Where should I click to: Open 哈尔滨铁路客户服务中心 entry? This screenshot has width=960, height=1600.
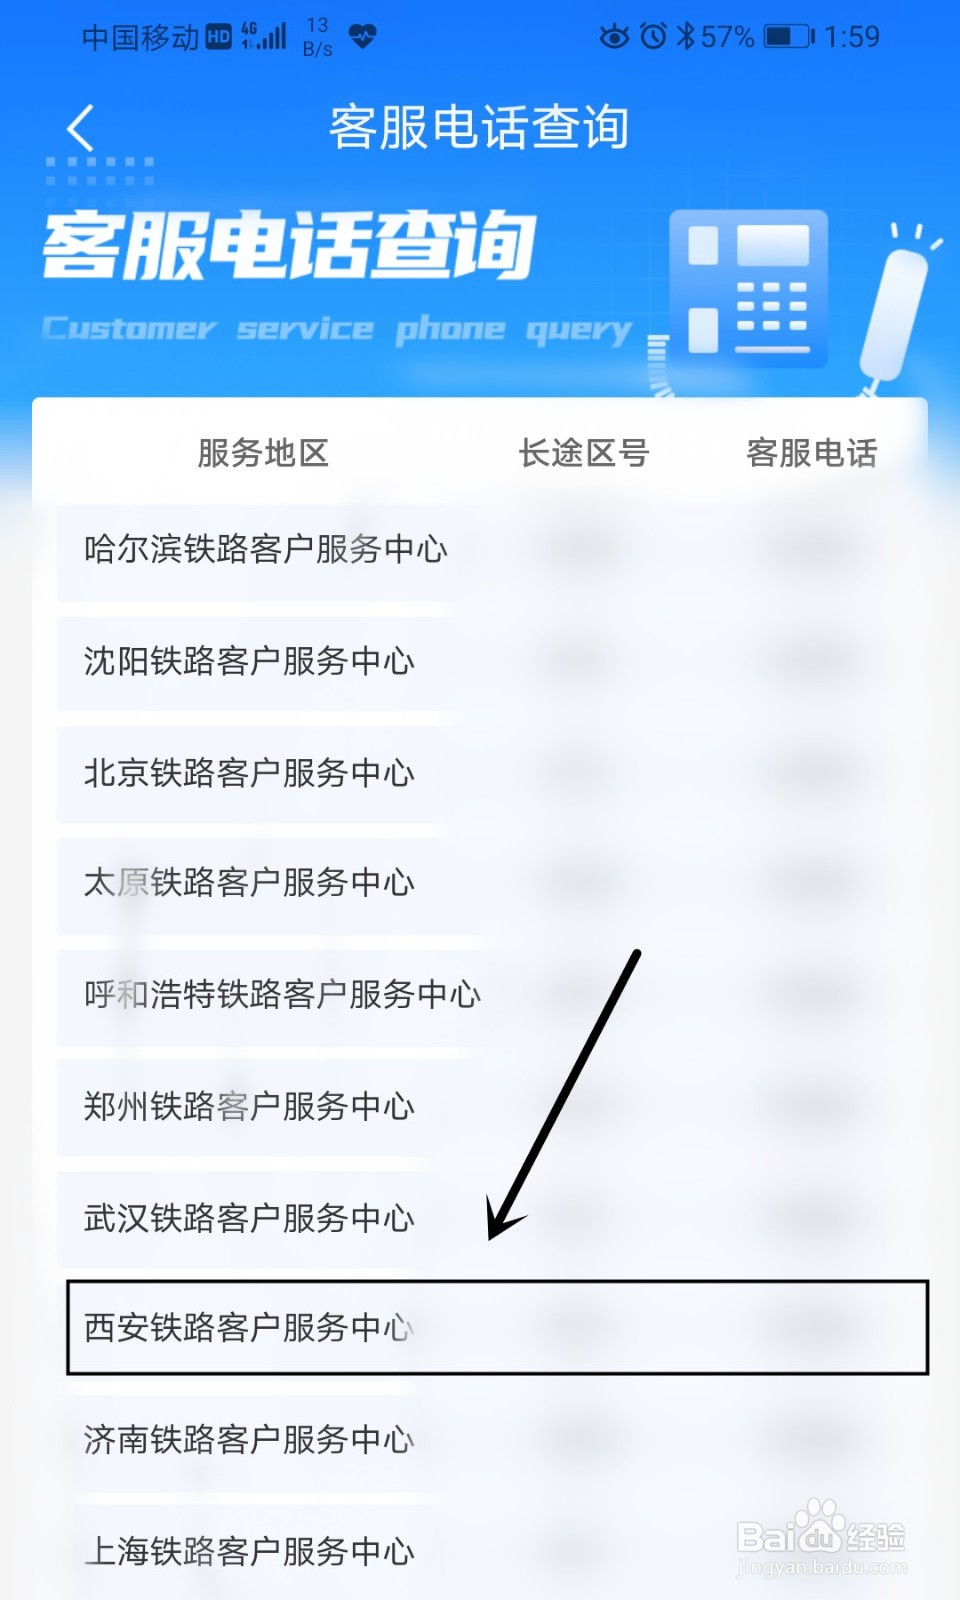click(x=492, y=549)
